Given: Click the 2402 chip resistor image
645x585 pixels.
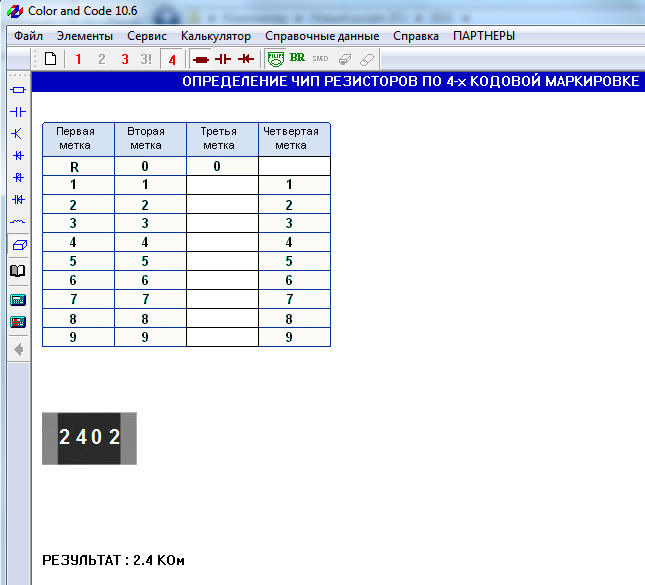Looking at the screenshot, I should click(89, 439).
